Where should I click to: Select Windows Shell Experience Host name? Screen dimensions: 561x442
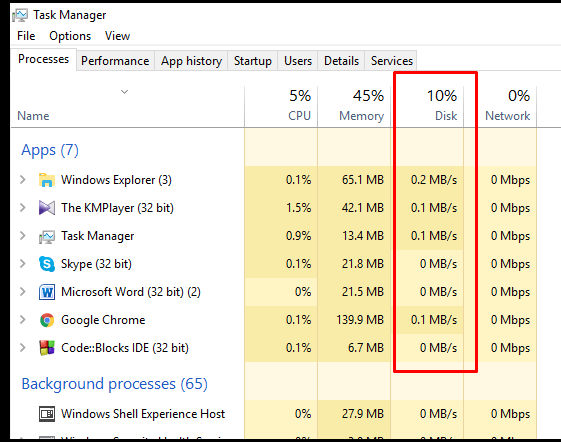(143, 414)
